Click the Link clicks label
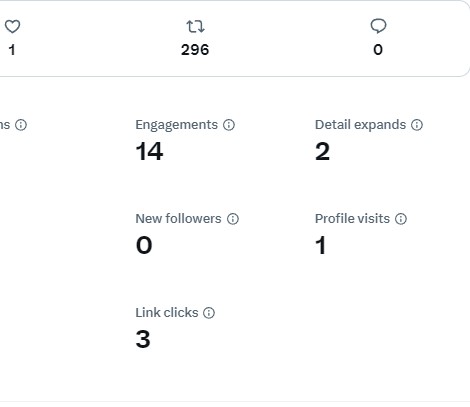 (167, 313)
